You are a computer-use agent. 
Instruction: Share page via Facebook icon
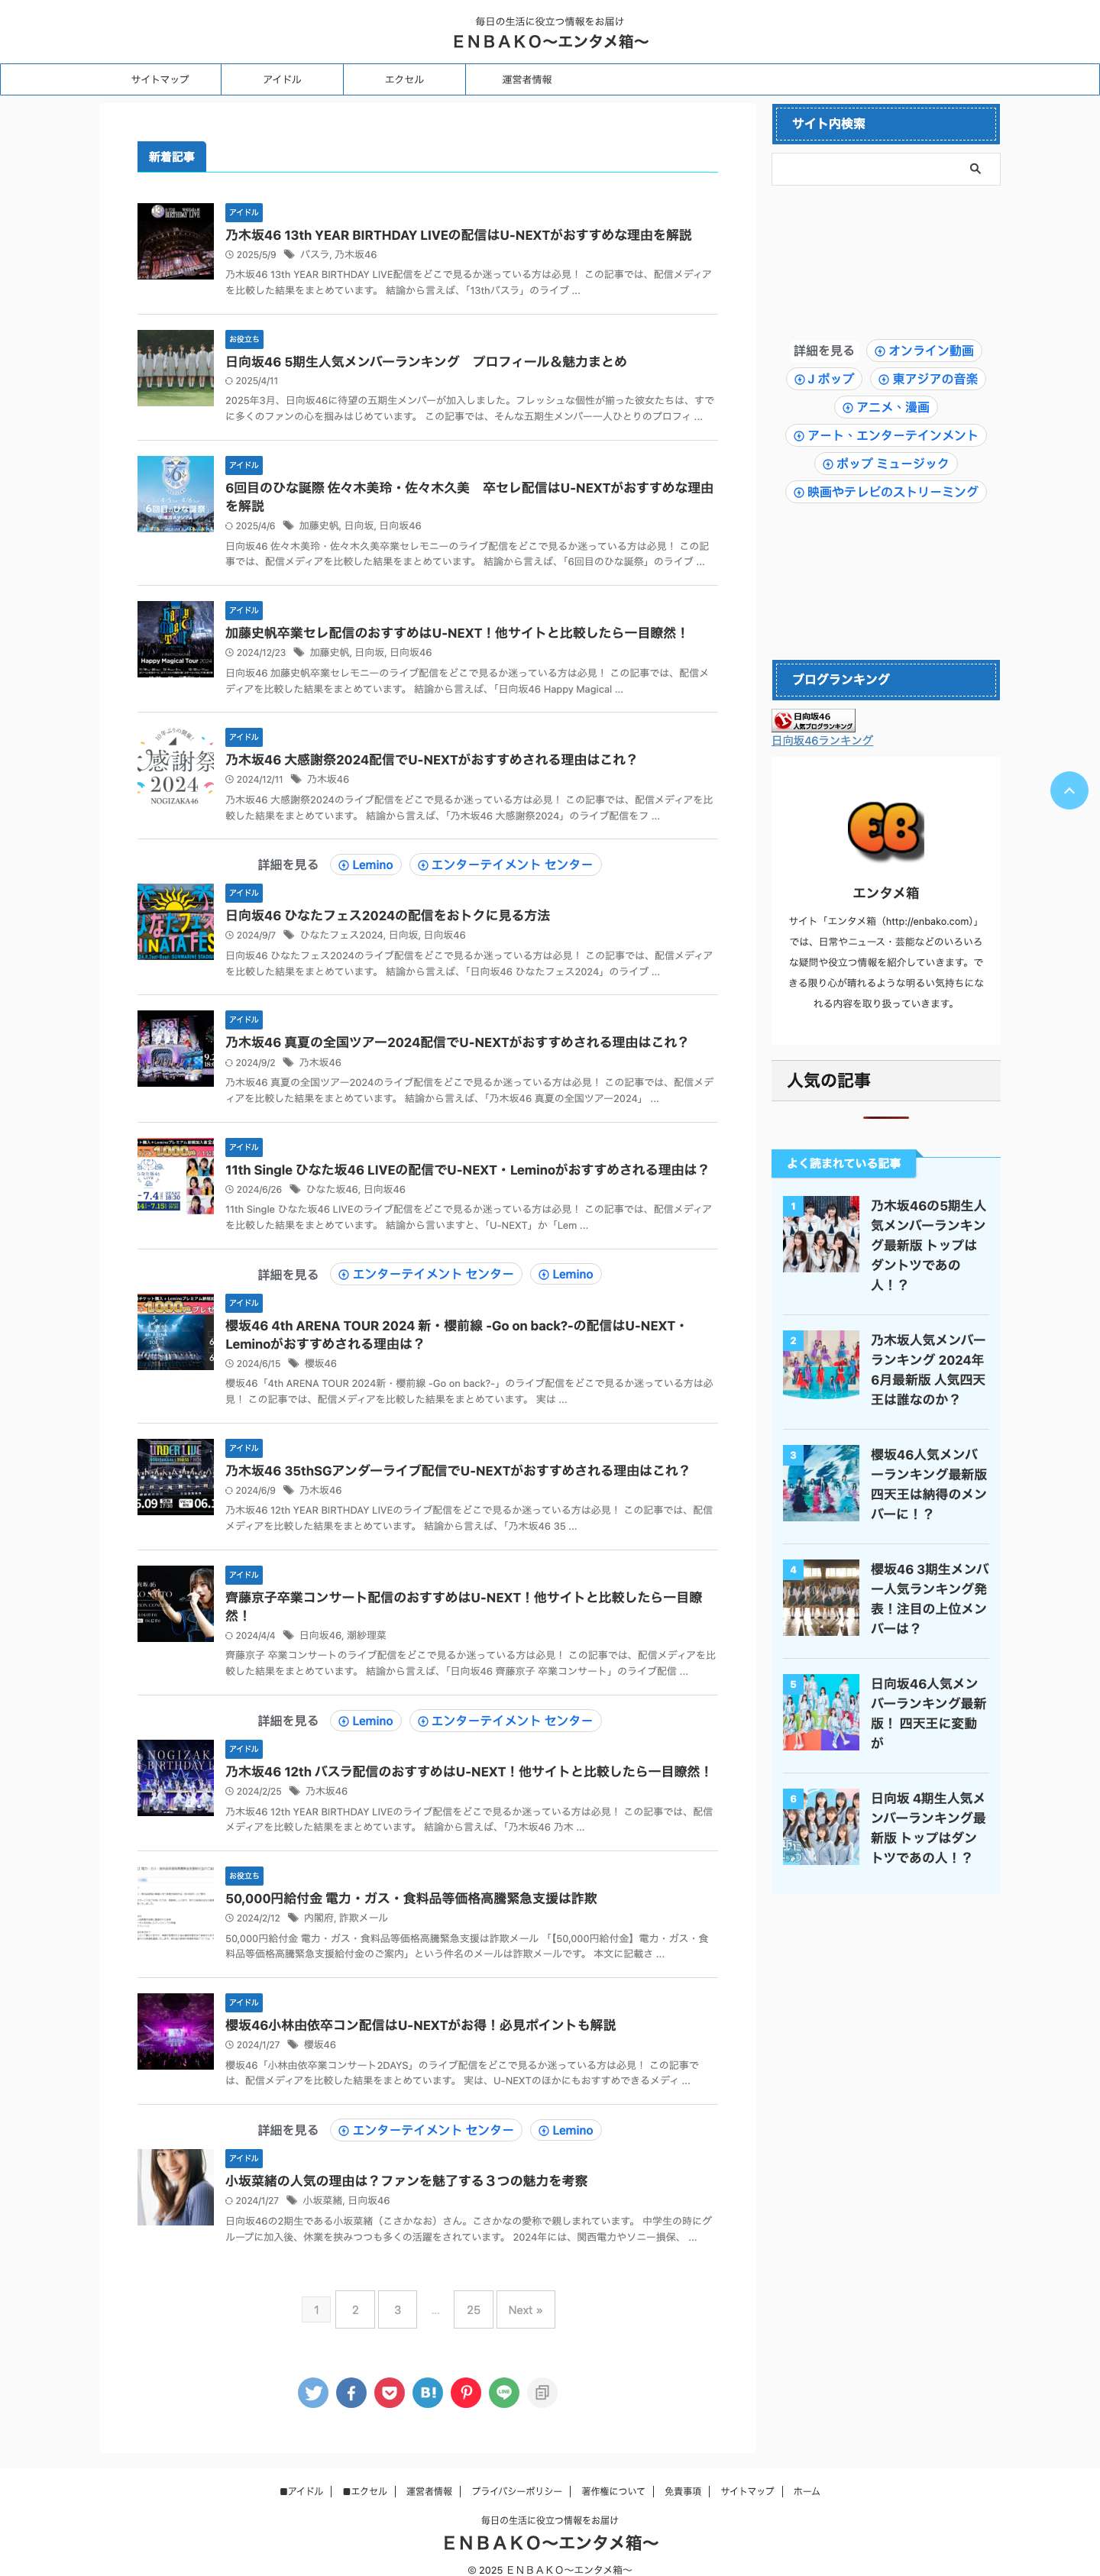[351, 2392]
